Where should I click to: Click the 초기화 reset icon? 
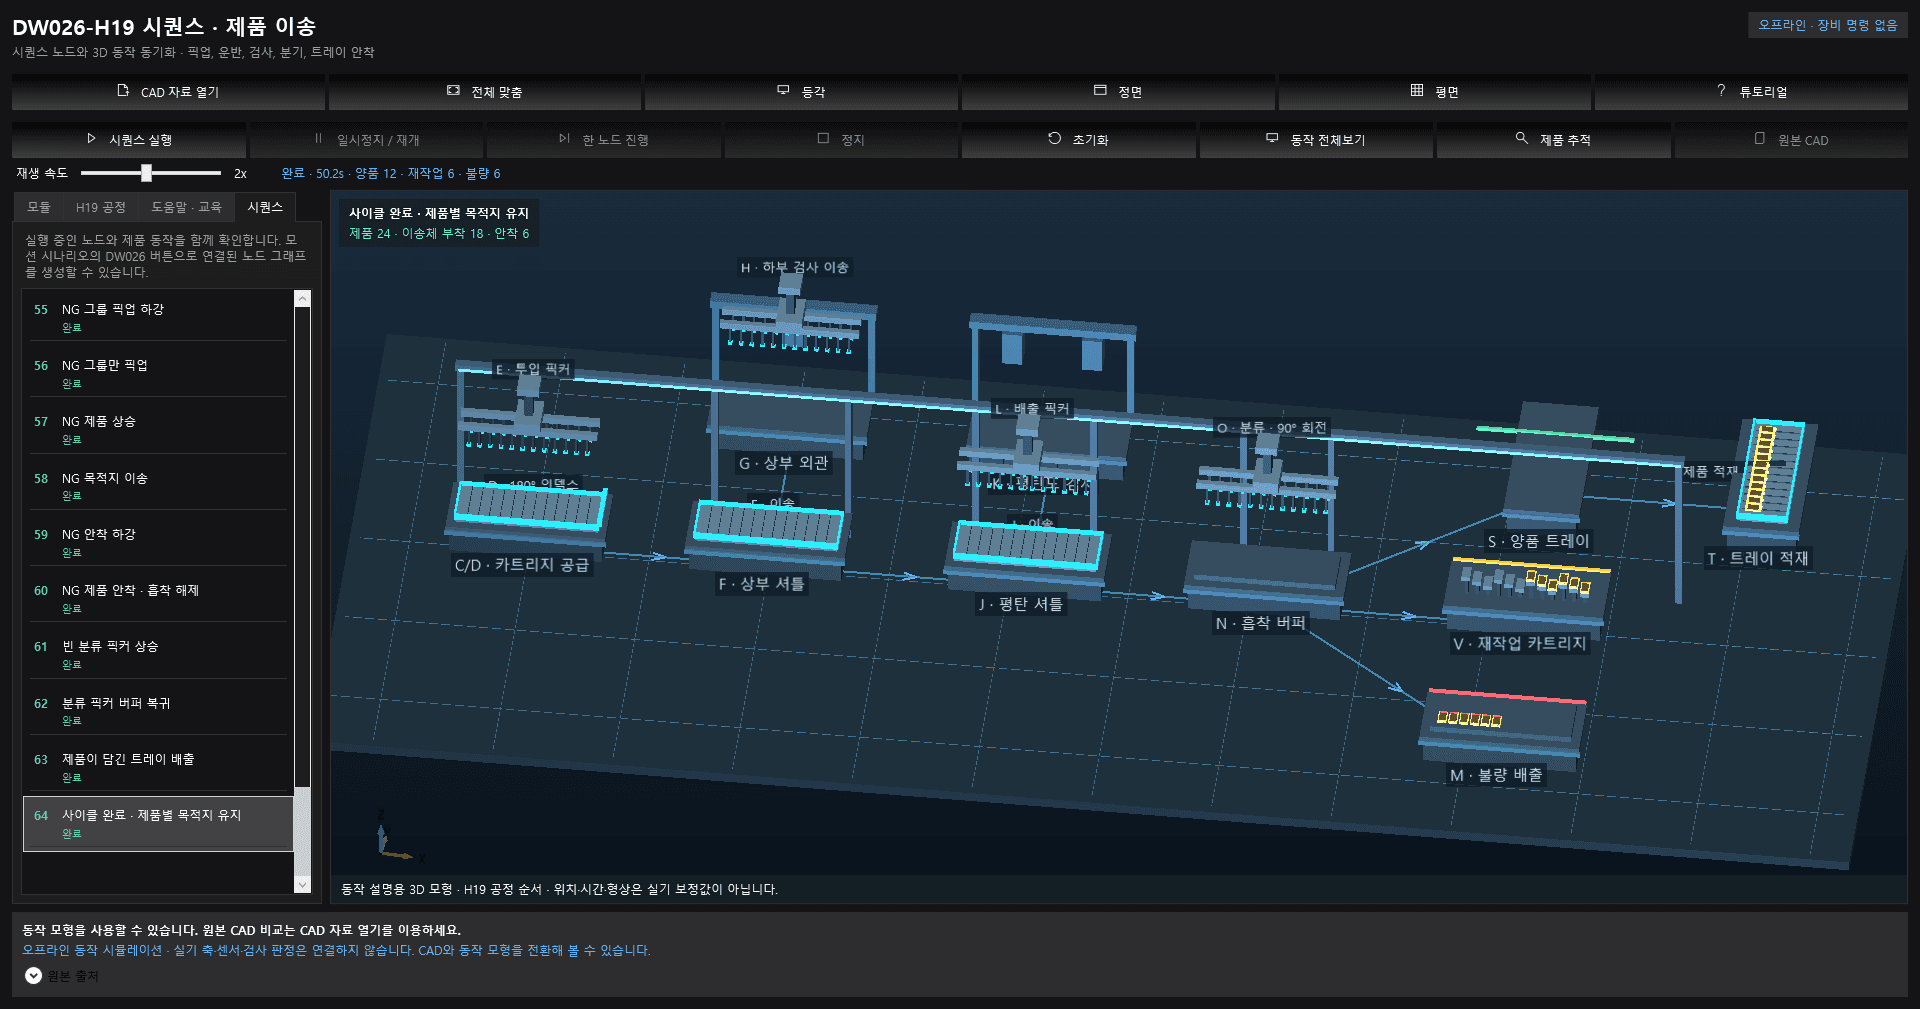[x=1054, y=139]
